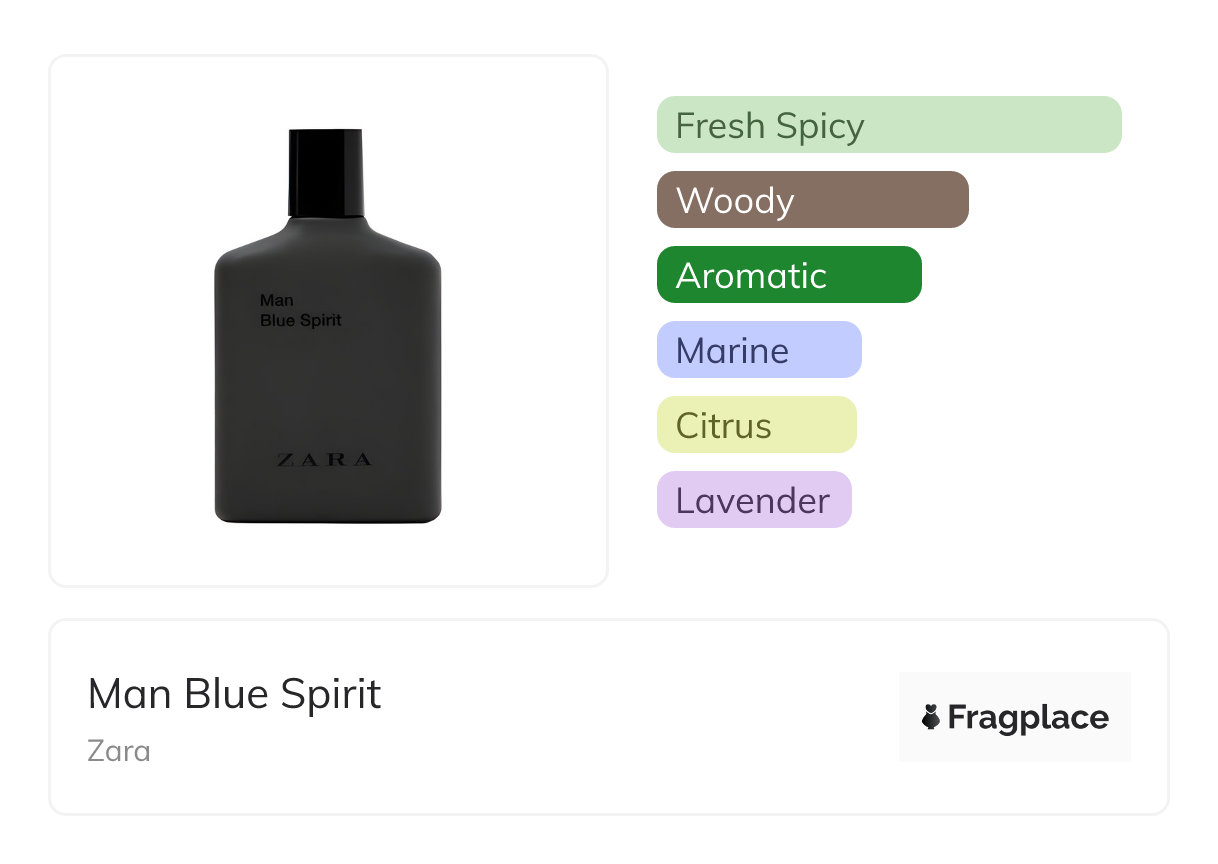Click the dark green Aromatic accord
This screenshot has height=864, width=1218.
[x=788, y=275]
